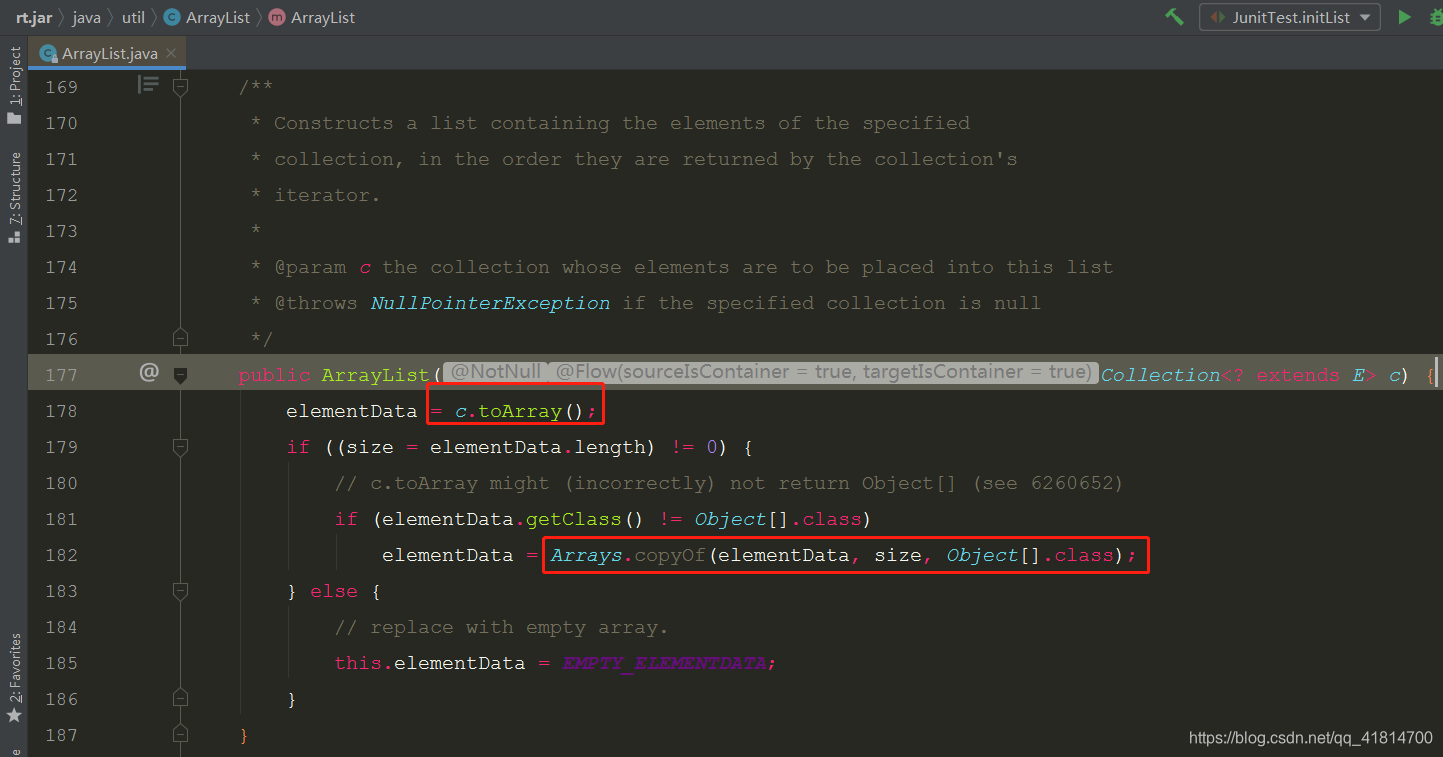Click the ArrayList class breadcrumb with C icon
The image size is (1443, 757).
coord(207,17)
